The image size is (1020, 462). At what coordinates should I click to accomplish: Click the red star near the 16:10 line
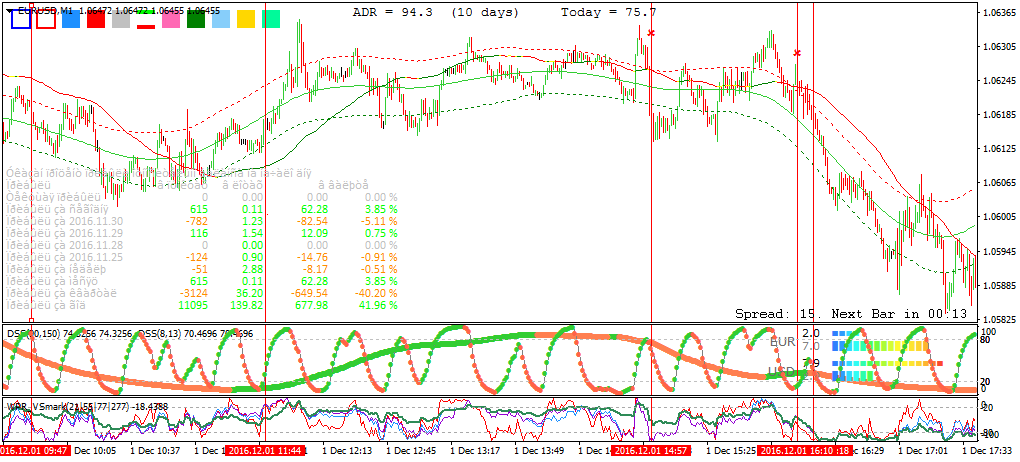pyautogui.click(x=798, y=53)
